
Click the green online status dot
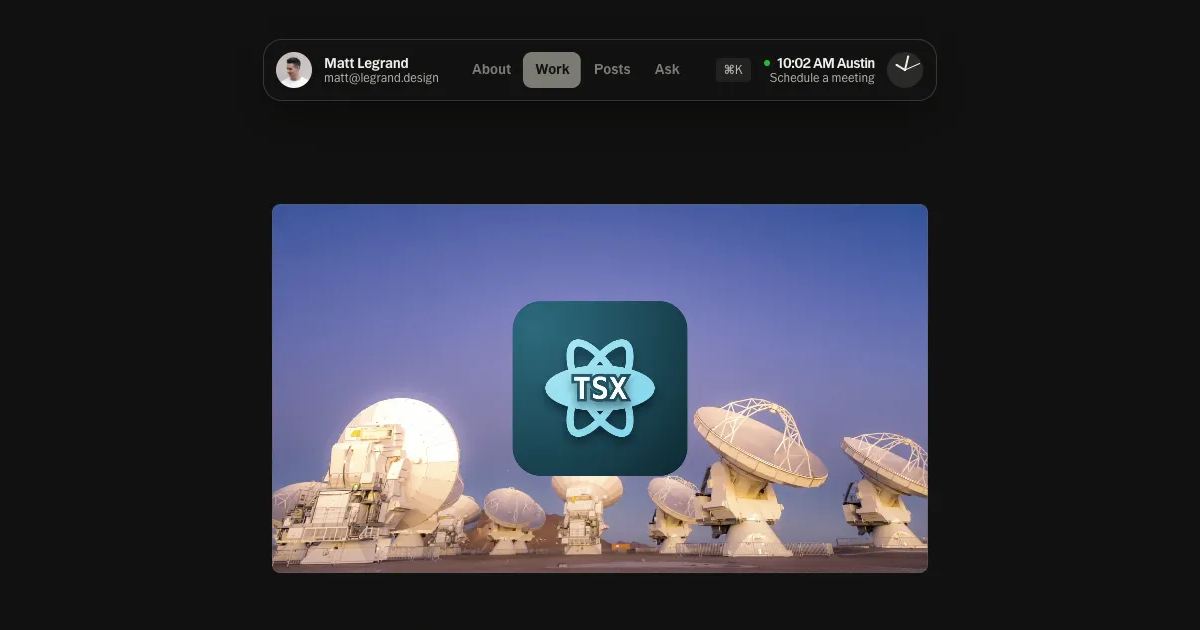tap(767, 63)
